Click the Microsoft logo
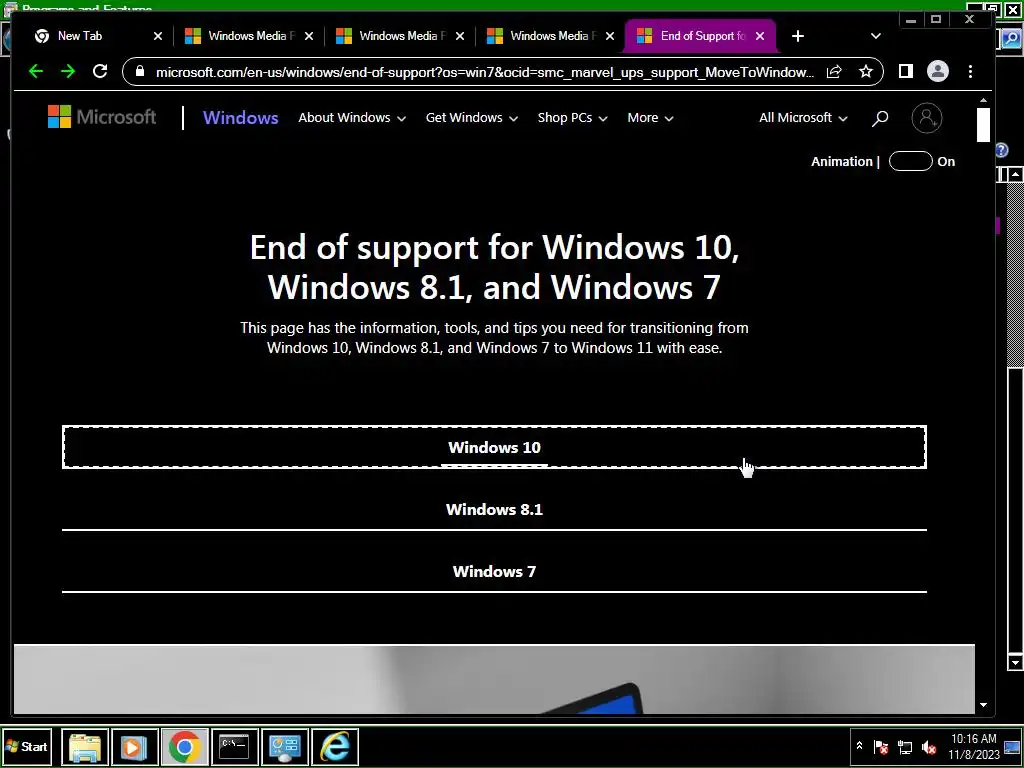The width and height of the screenshot is (1024, 768). point(102,117)
